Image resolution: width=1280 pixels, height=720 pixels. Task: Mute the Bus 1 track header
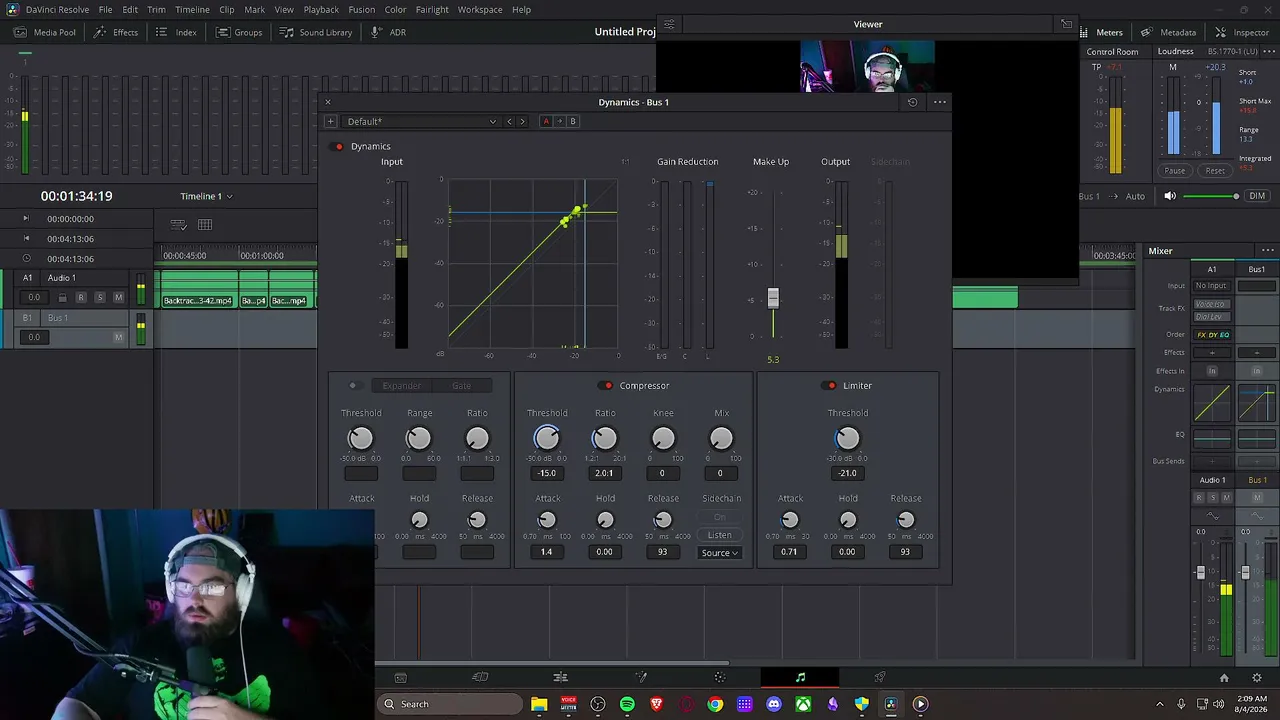pyautogui.click(x=118, y=337)
